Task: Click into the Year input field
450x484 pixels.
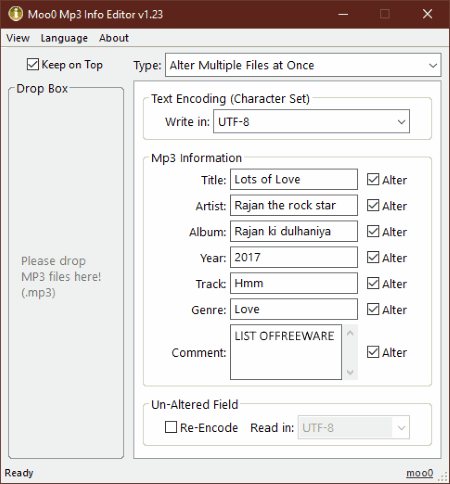Action: click(294, 257)
